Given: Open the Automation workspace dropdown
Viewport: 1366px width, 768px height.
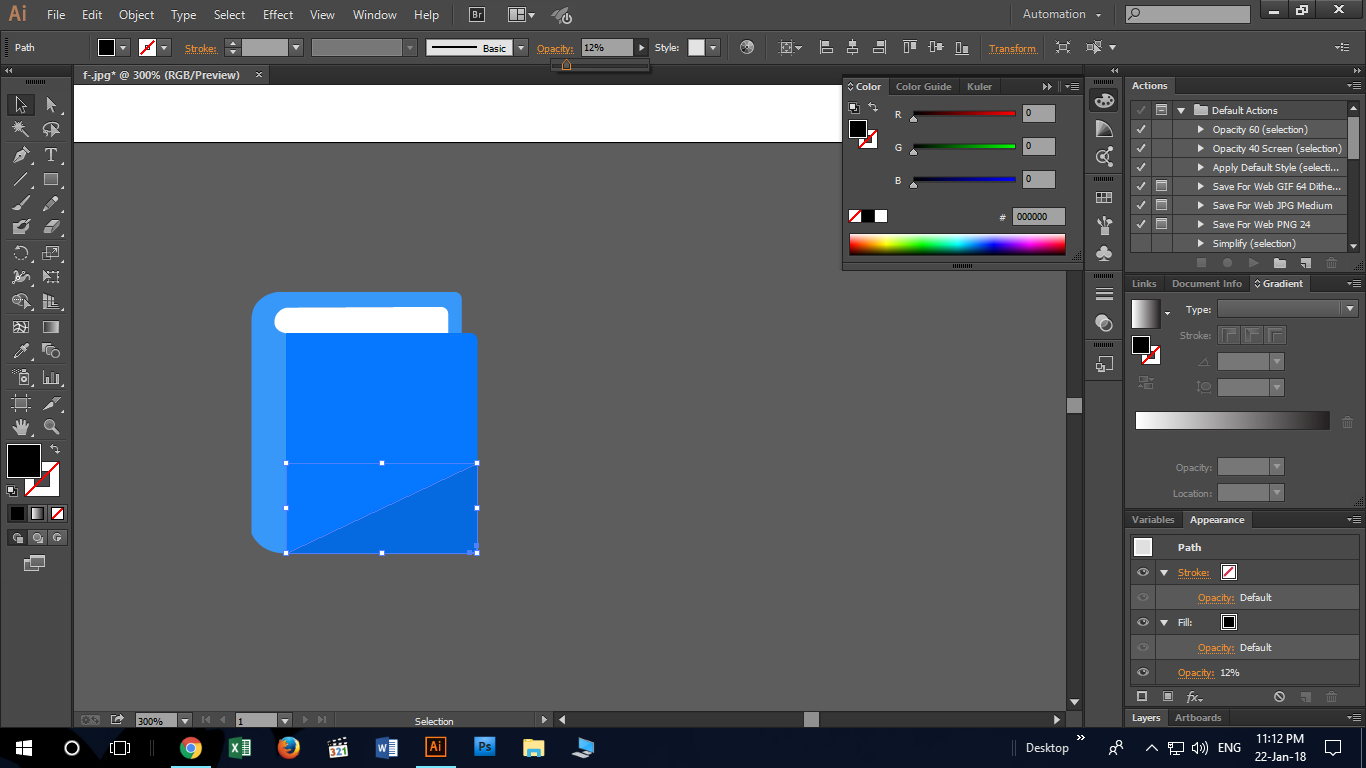Looking at the screenshot, I should click(1061, 15).
